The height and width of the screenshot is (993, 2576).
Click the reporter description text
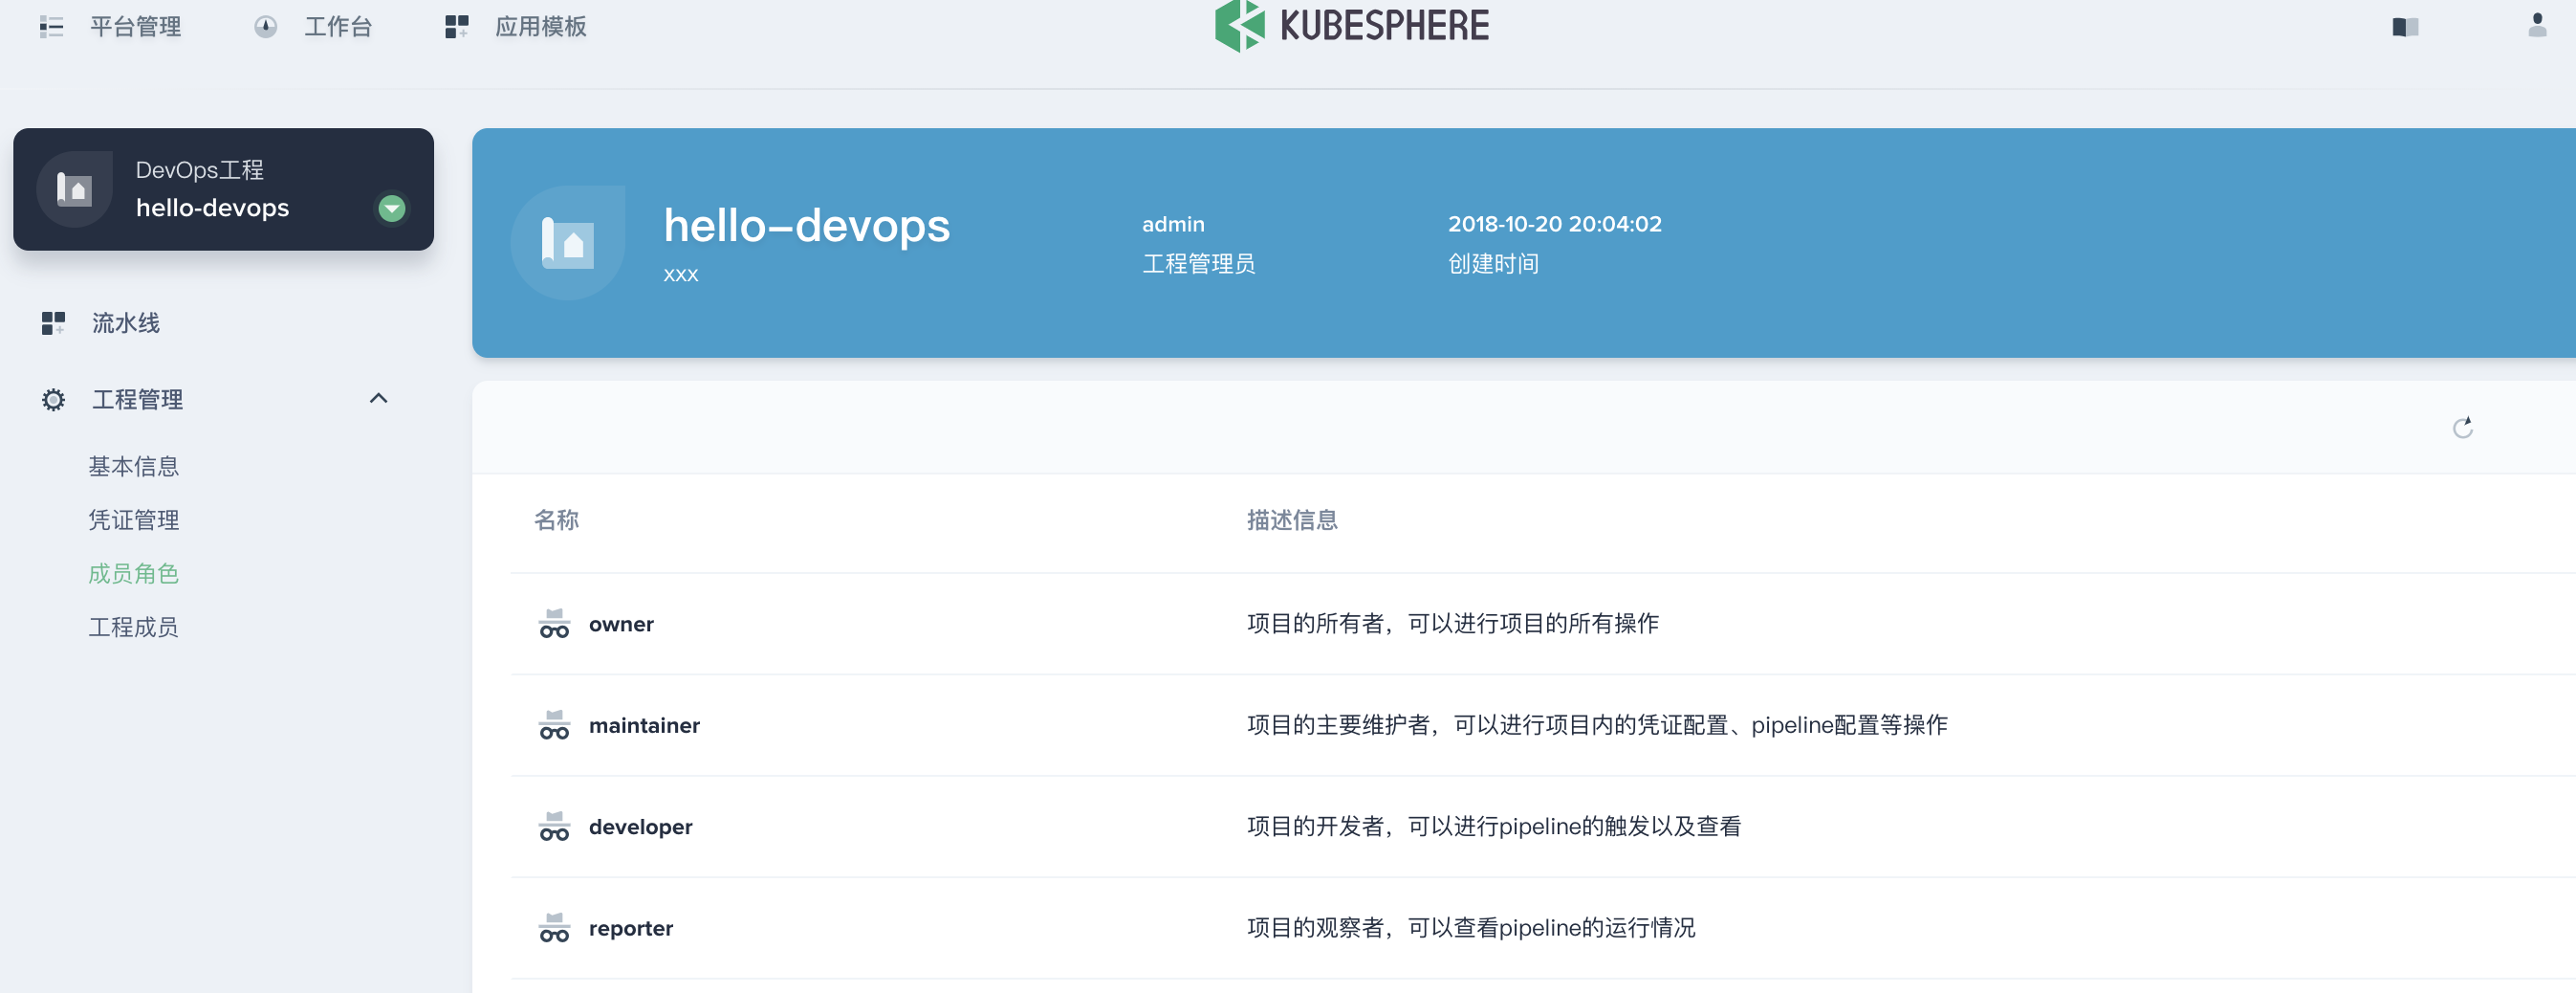(x=1471, y=928)
